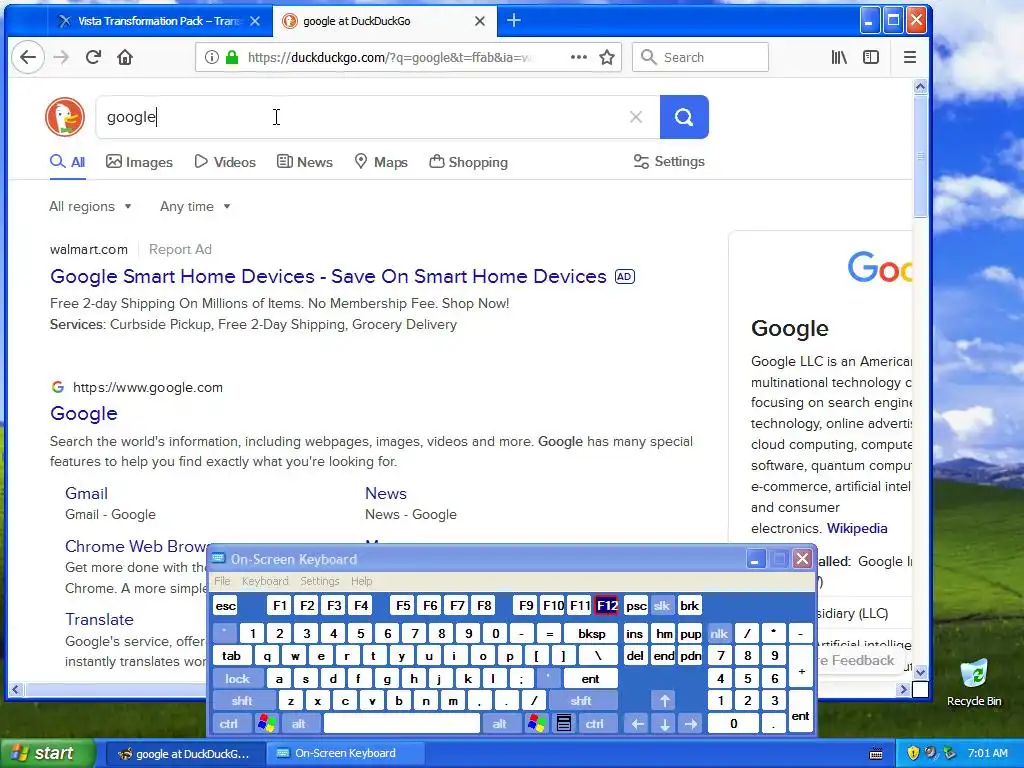Show sidebars icon in Firefox toolbar
The image size is (1024, 768).
[x=871, y=57]
